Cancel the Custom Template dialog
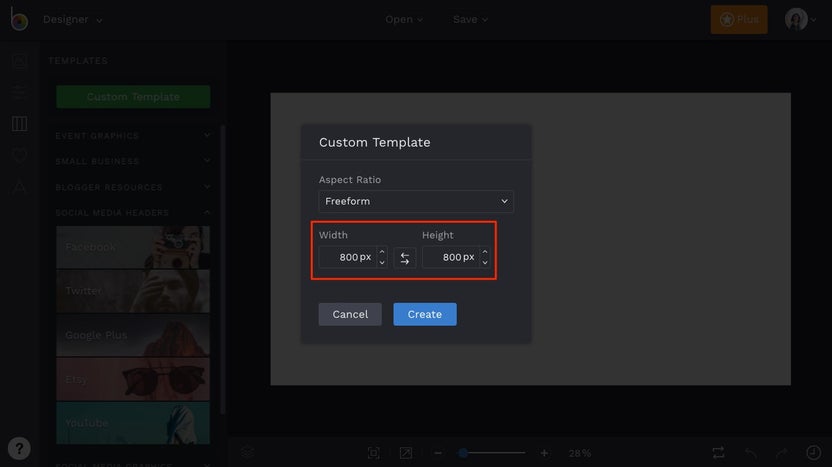The height and width of the screenshot is (467, 832). tap(350, 314)
